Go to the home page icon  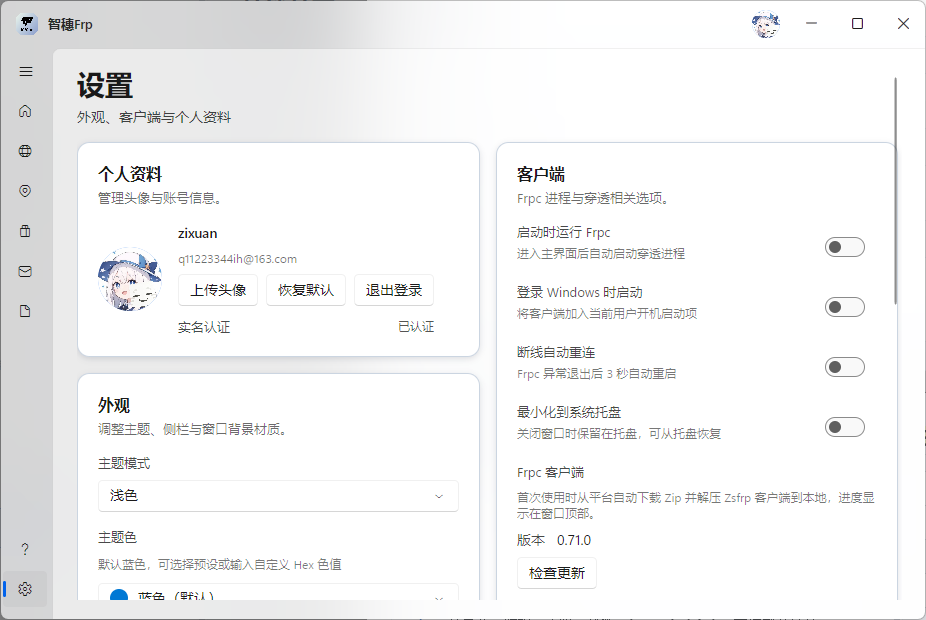25,111
